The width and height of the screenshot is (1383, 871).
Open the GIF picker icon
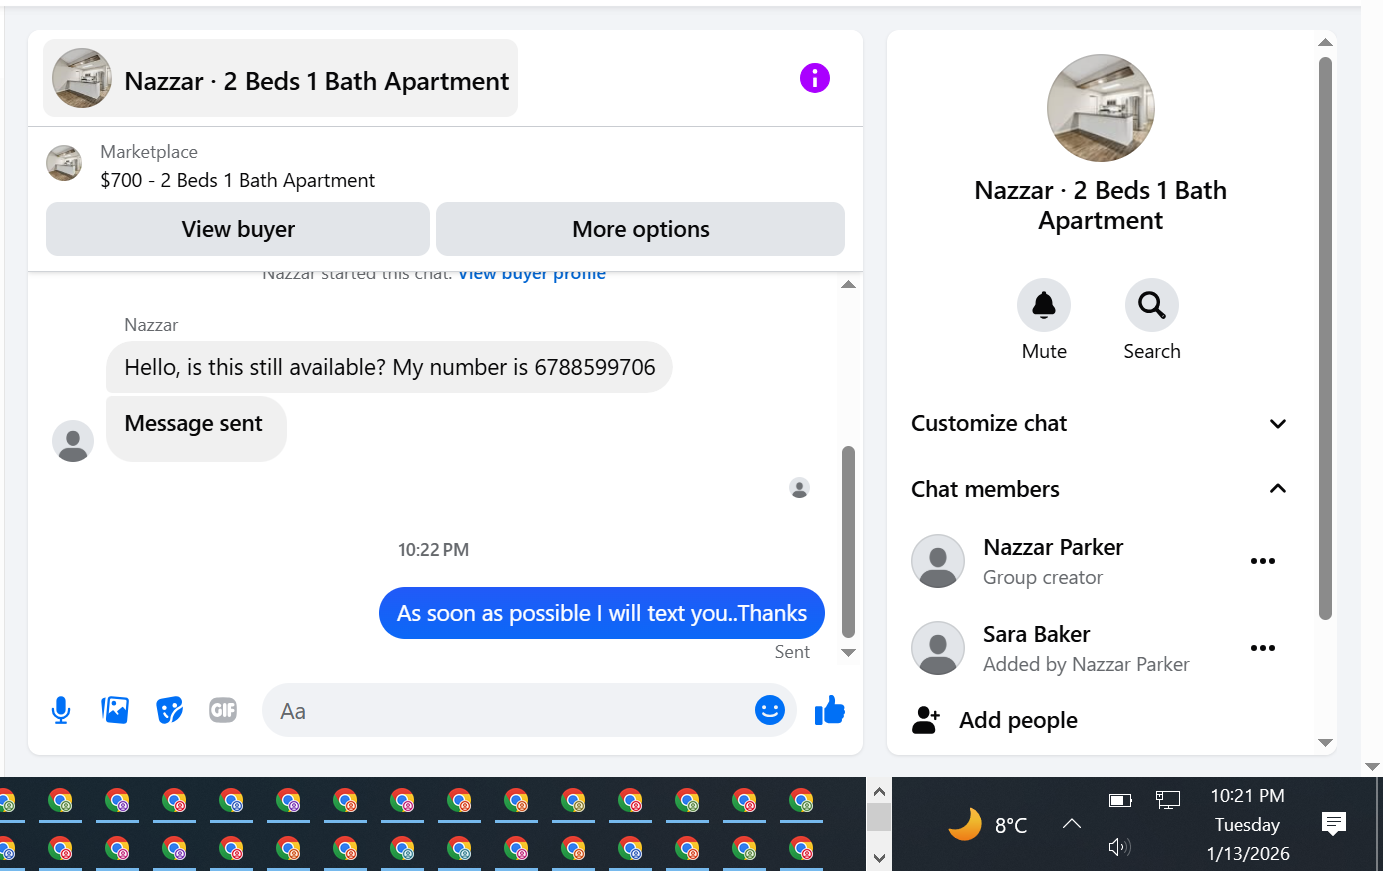point(223,710)
